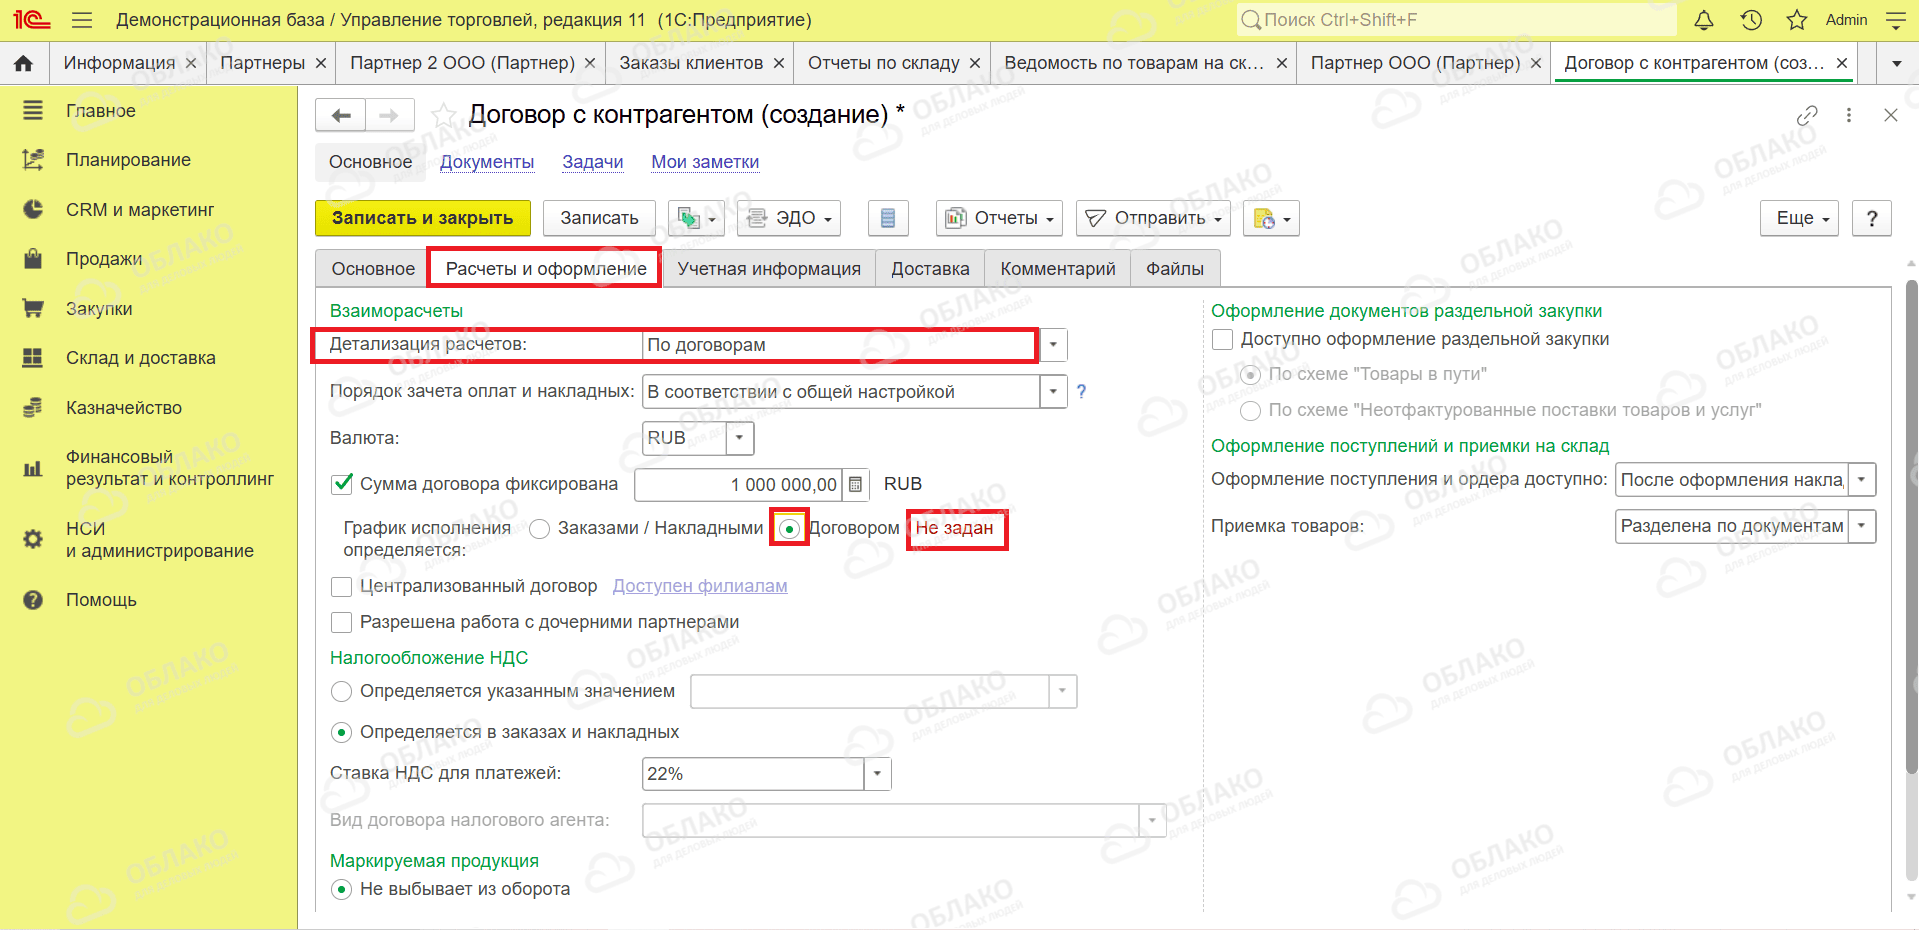Click Записать button
This screenshot has height=930, width=1919.
pyautogui.click(x=599, y=218)
